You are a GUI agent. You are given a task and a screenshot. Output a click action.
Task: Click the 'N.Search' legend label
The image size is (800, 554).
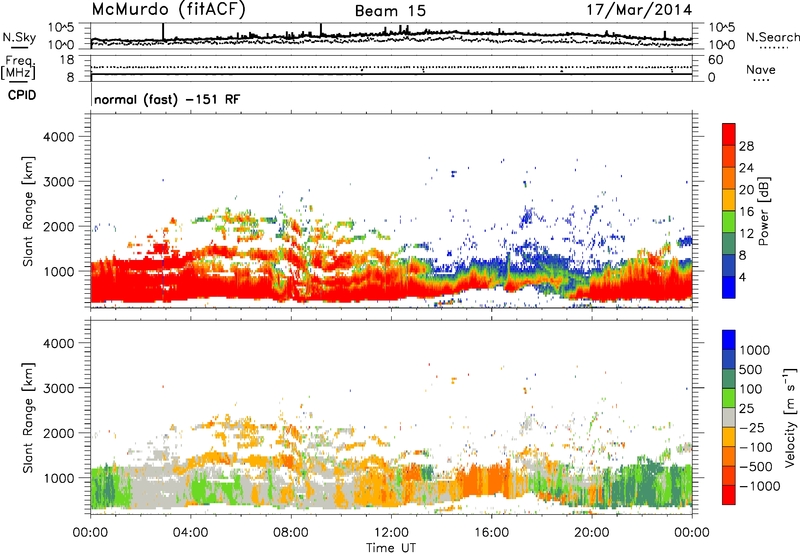click(x=772, y=37)
